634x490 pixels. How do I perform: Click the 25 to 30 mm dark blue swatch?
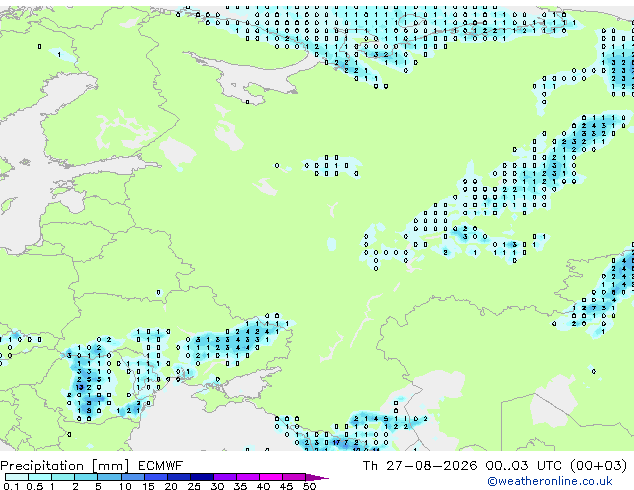click(x=202, y=477)
